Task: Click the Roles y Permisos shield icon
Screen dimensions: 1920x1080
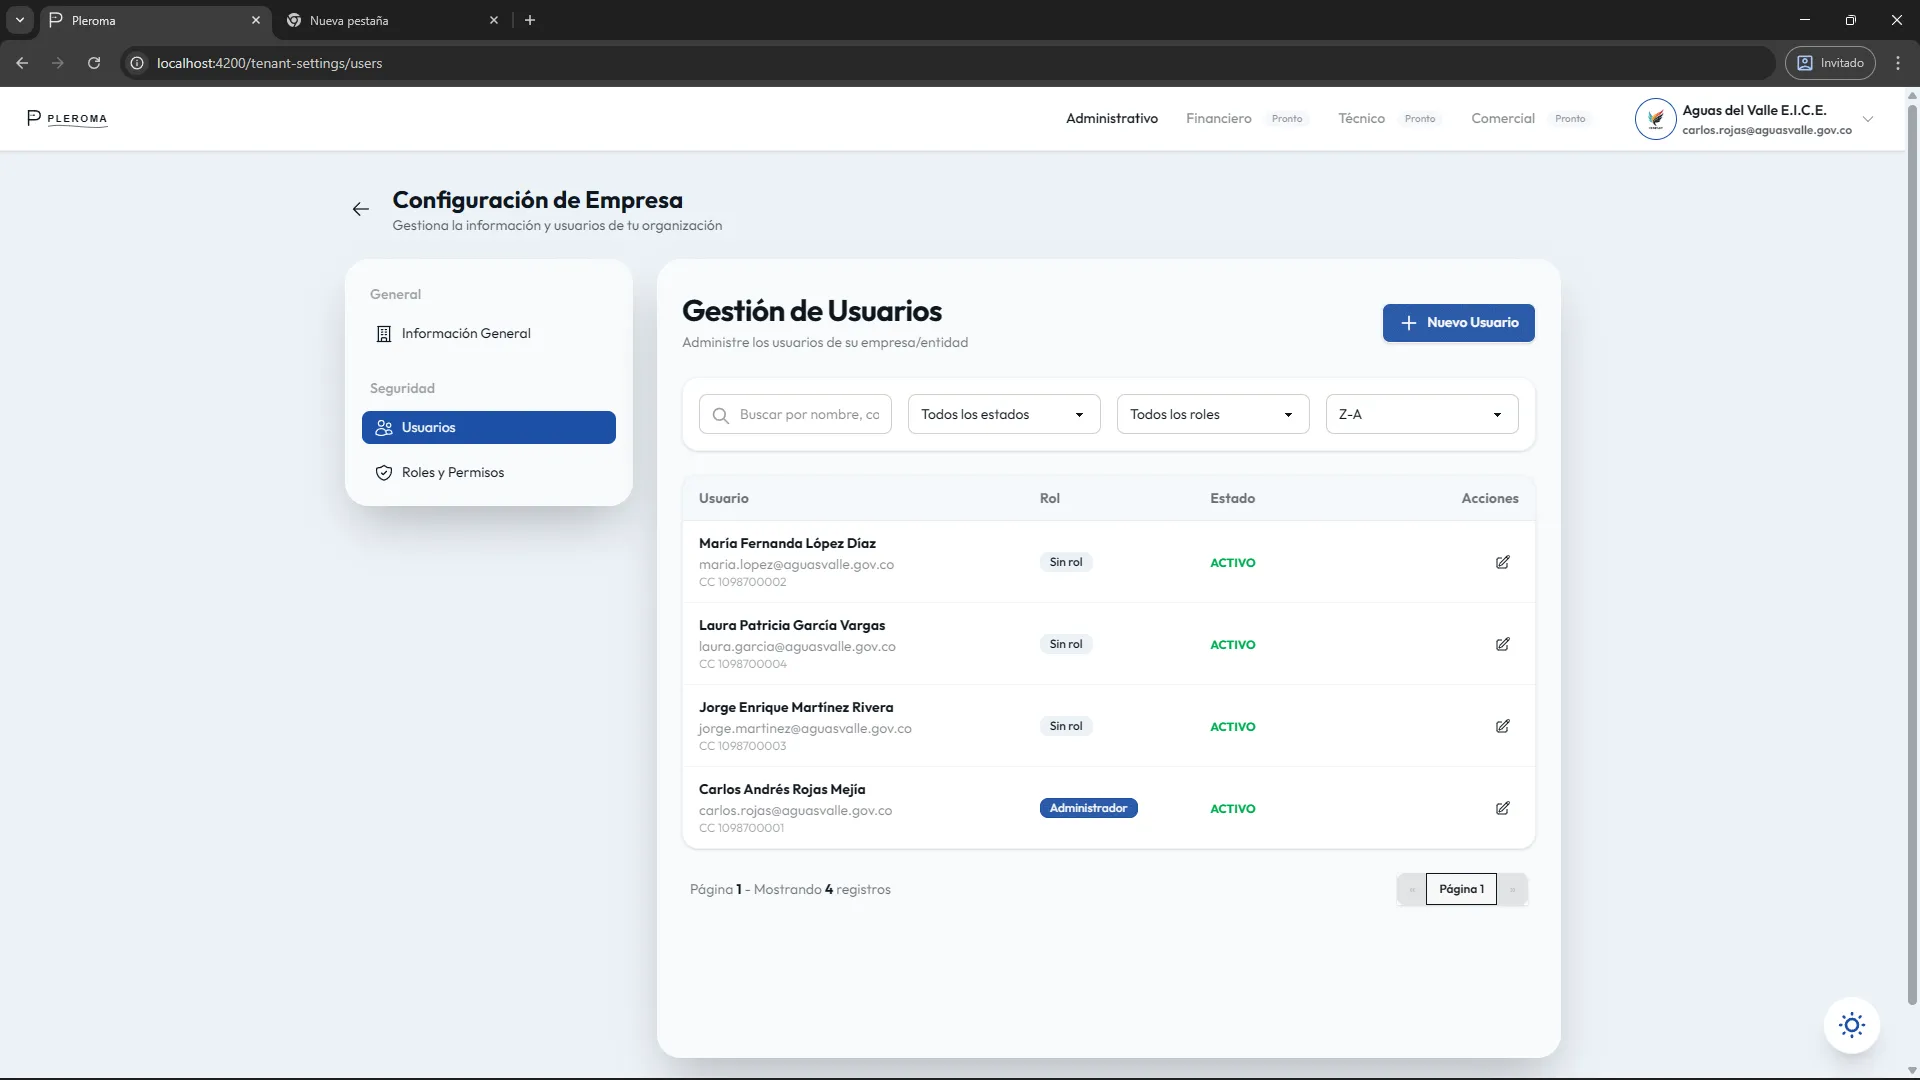Action: pyautogui.click(x=384, y=473)
